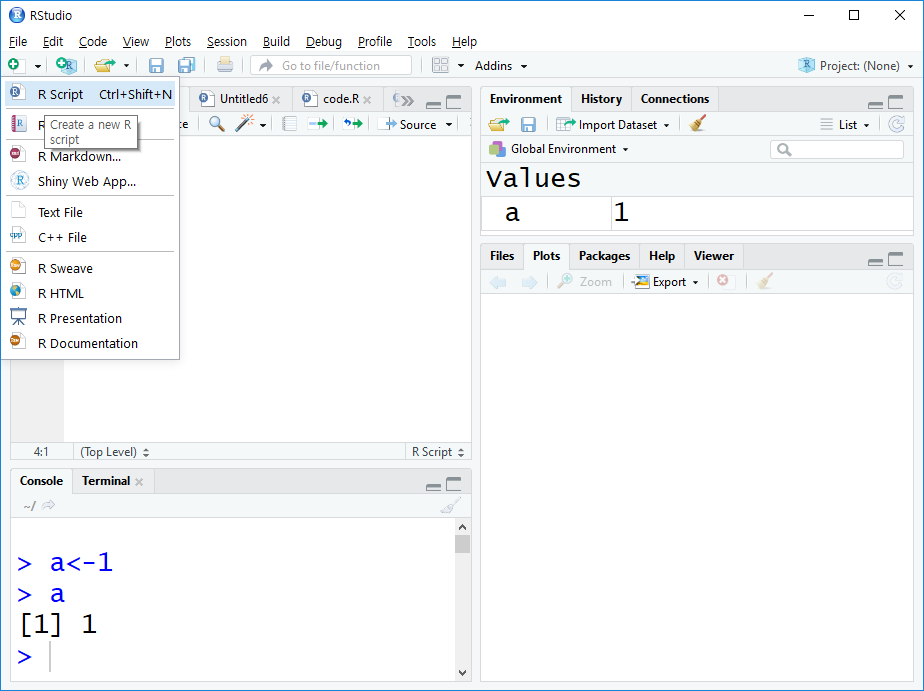
Task: Choose Shiny Web App... menu entry
Action: tap(90, 181)
